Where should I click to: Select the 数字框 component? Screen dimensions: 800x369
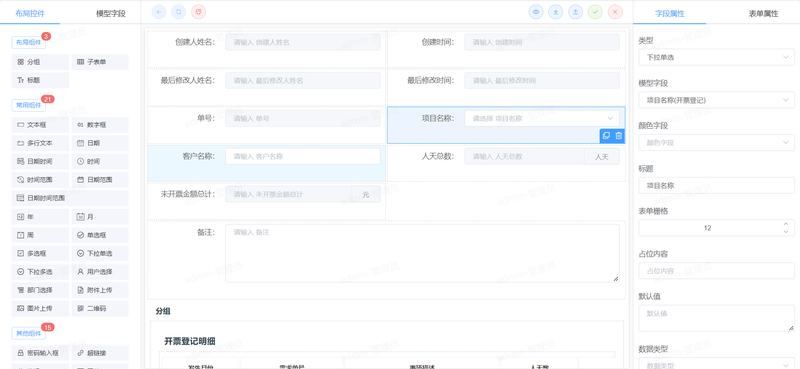[100, 125]
